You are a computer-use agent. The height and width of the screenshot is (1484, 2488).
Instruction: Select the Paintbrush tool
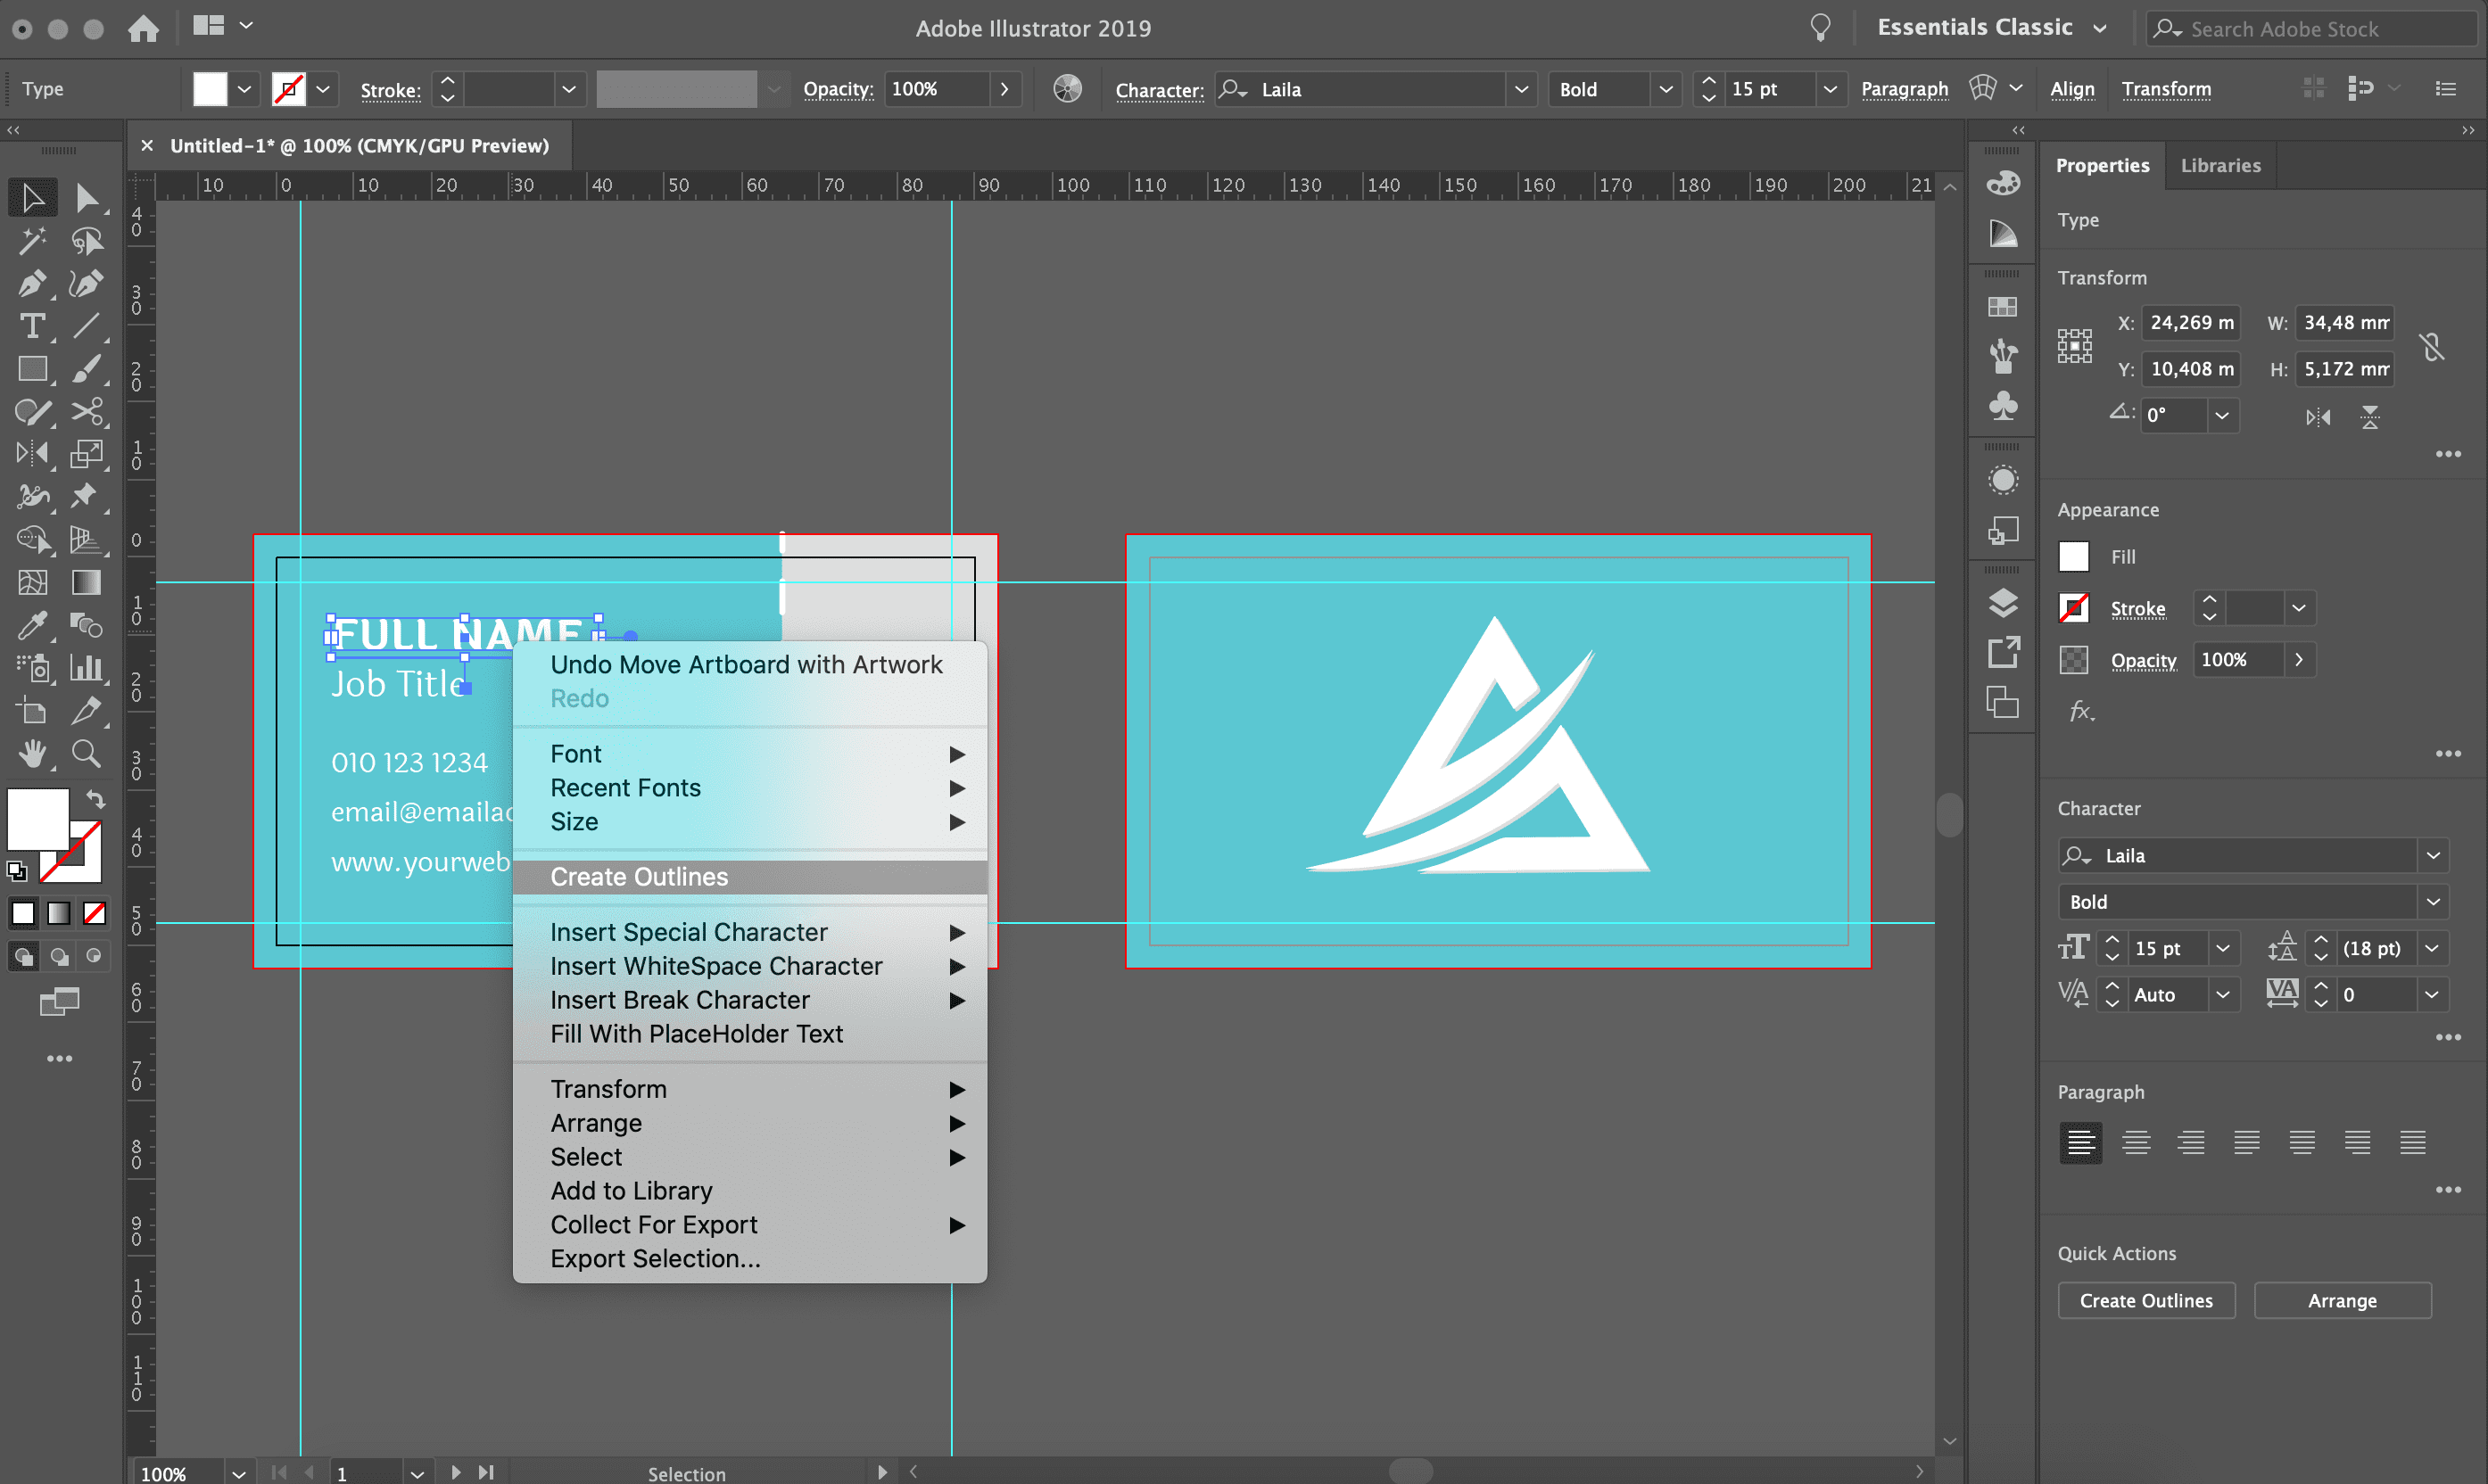click(86, 369)
